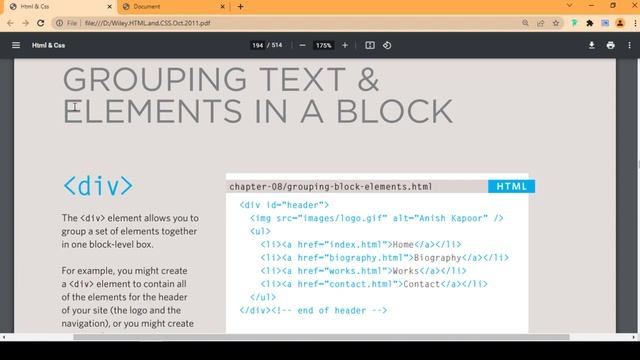
Task: Click the GROUPING TEXT & heading line
Action: [x=221, y=79]
